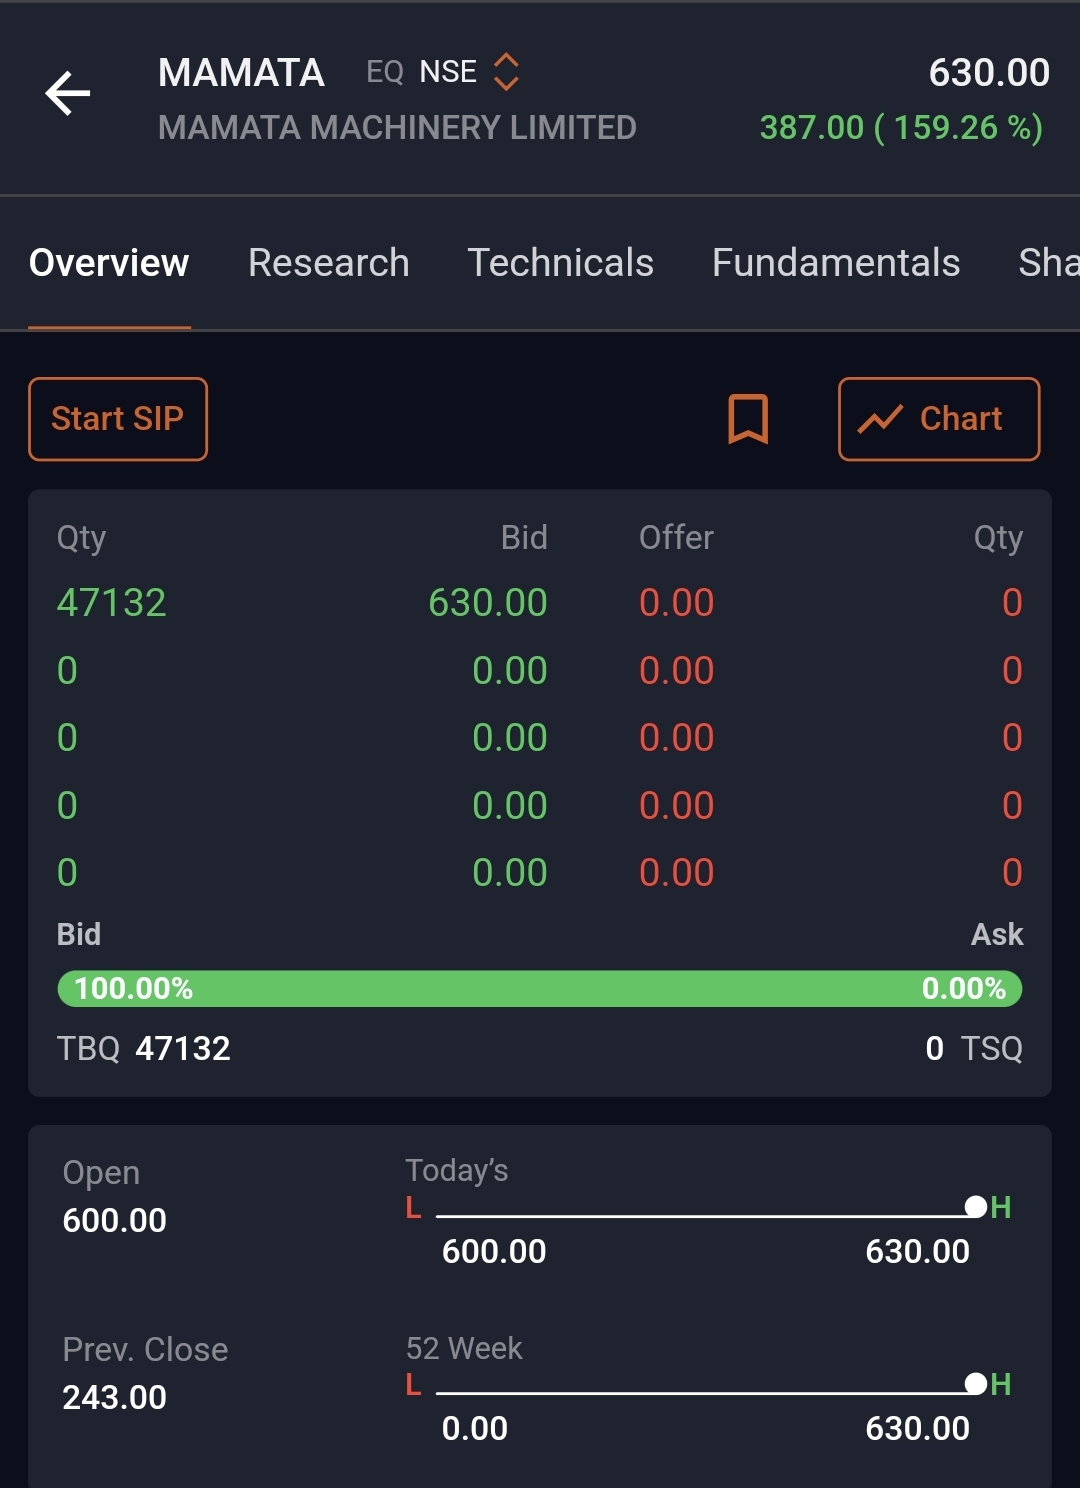Tap the Today's low 600.00

(494, 1251)
